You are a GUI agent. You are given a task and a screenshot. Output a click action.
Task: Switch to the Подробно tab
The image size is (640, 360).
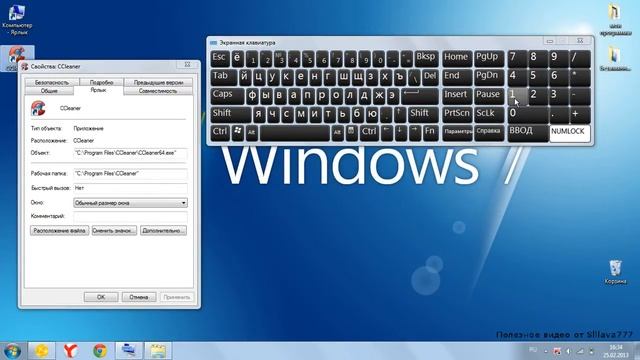click(101, 82)
